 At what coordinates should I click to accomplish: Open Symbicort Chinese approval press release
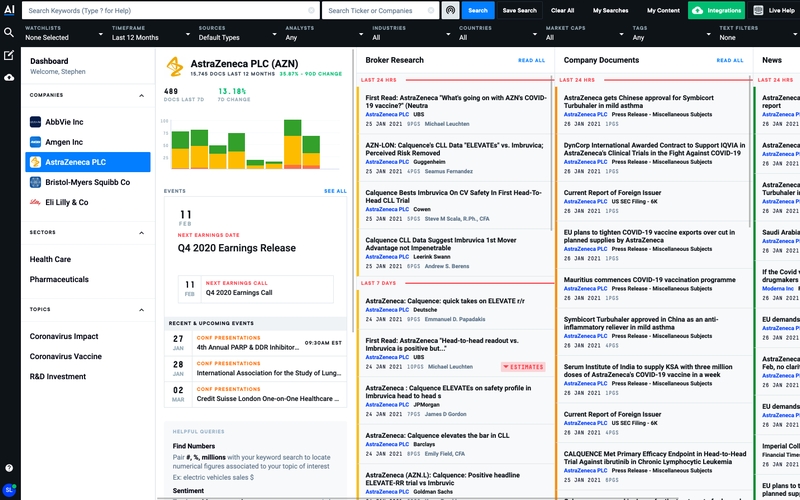(x=654, y=110)
